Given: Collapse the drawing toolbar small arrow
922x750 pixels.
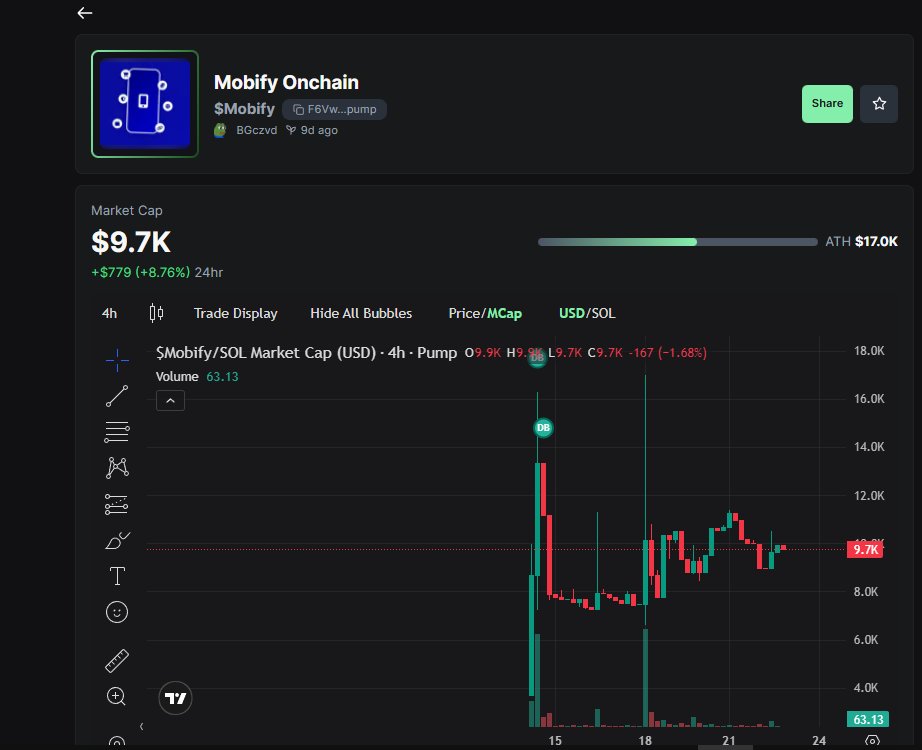Looking at the screenshot, I should (142, 726).
